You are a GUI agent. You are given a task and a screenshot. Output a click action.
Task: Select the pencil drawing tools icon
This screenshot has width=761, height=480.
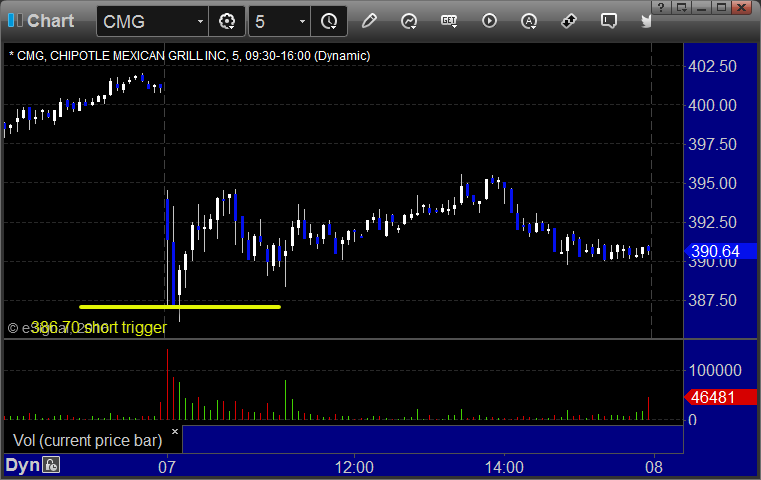(369, 21)
